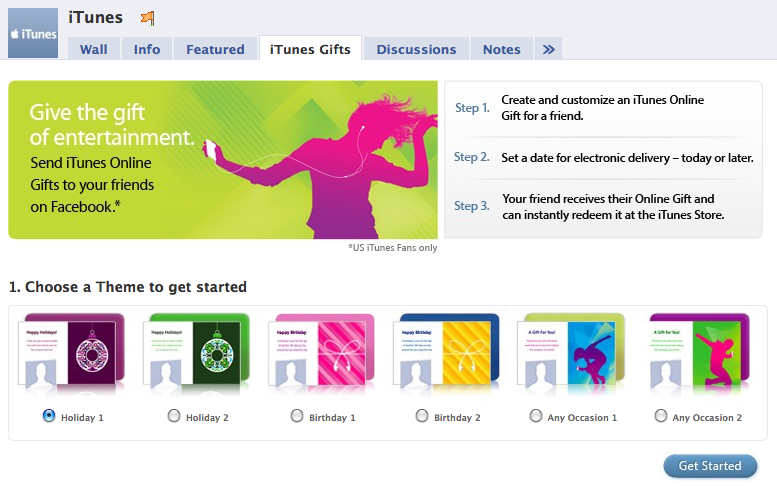The image size is (777, 486).
Task: Open the Featured tab
Action: tap(215, 49)
